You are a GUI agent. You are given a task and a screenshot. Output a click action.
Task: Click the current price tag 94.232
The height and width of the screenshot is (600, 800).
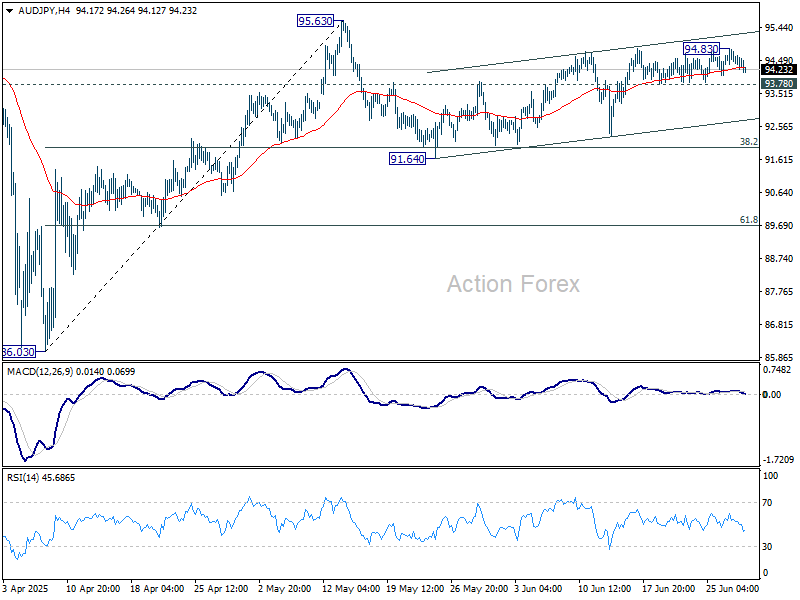[x=779, y=70]
